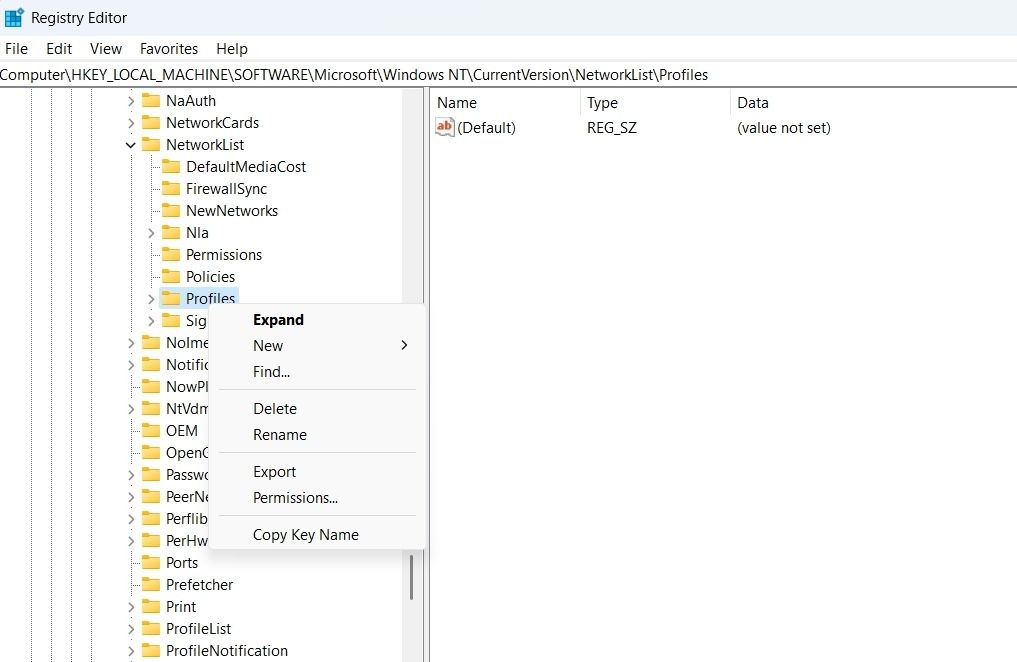Viewport: 1017px width, 662px height.
Task: Expand the Profiles key chevron
Action: click(151, 299)
